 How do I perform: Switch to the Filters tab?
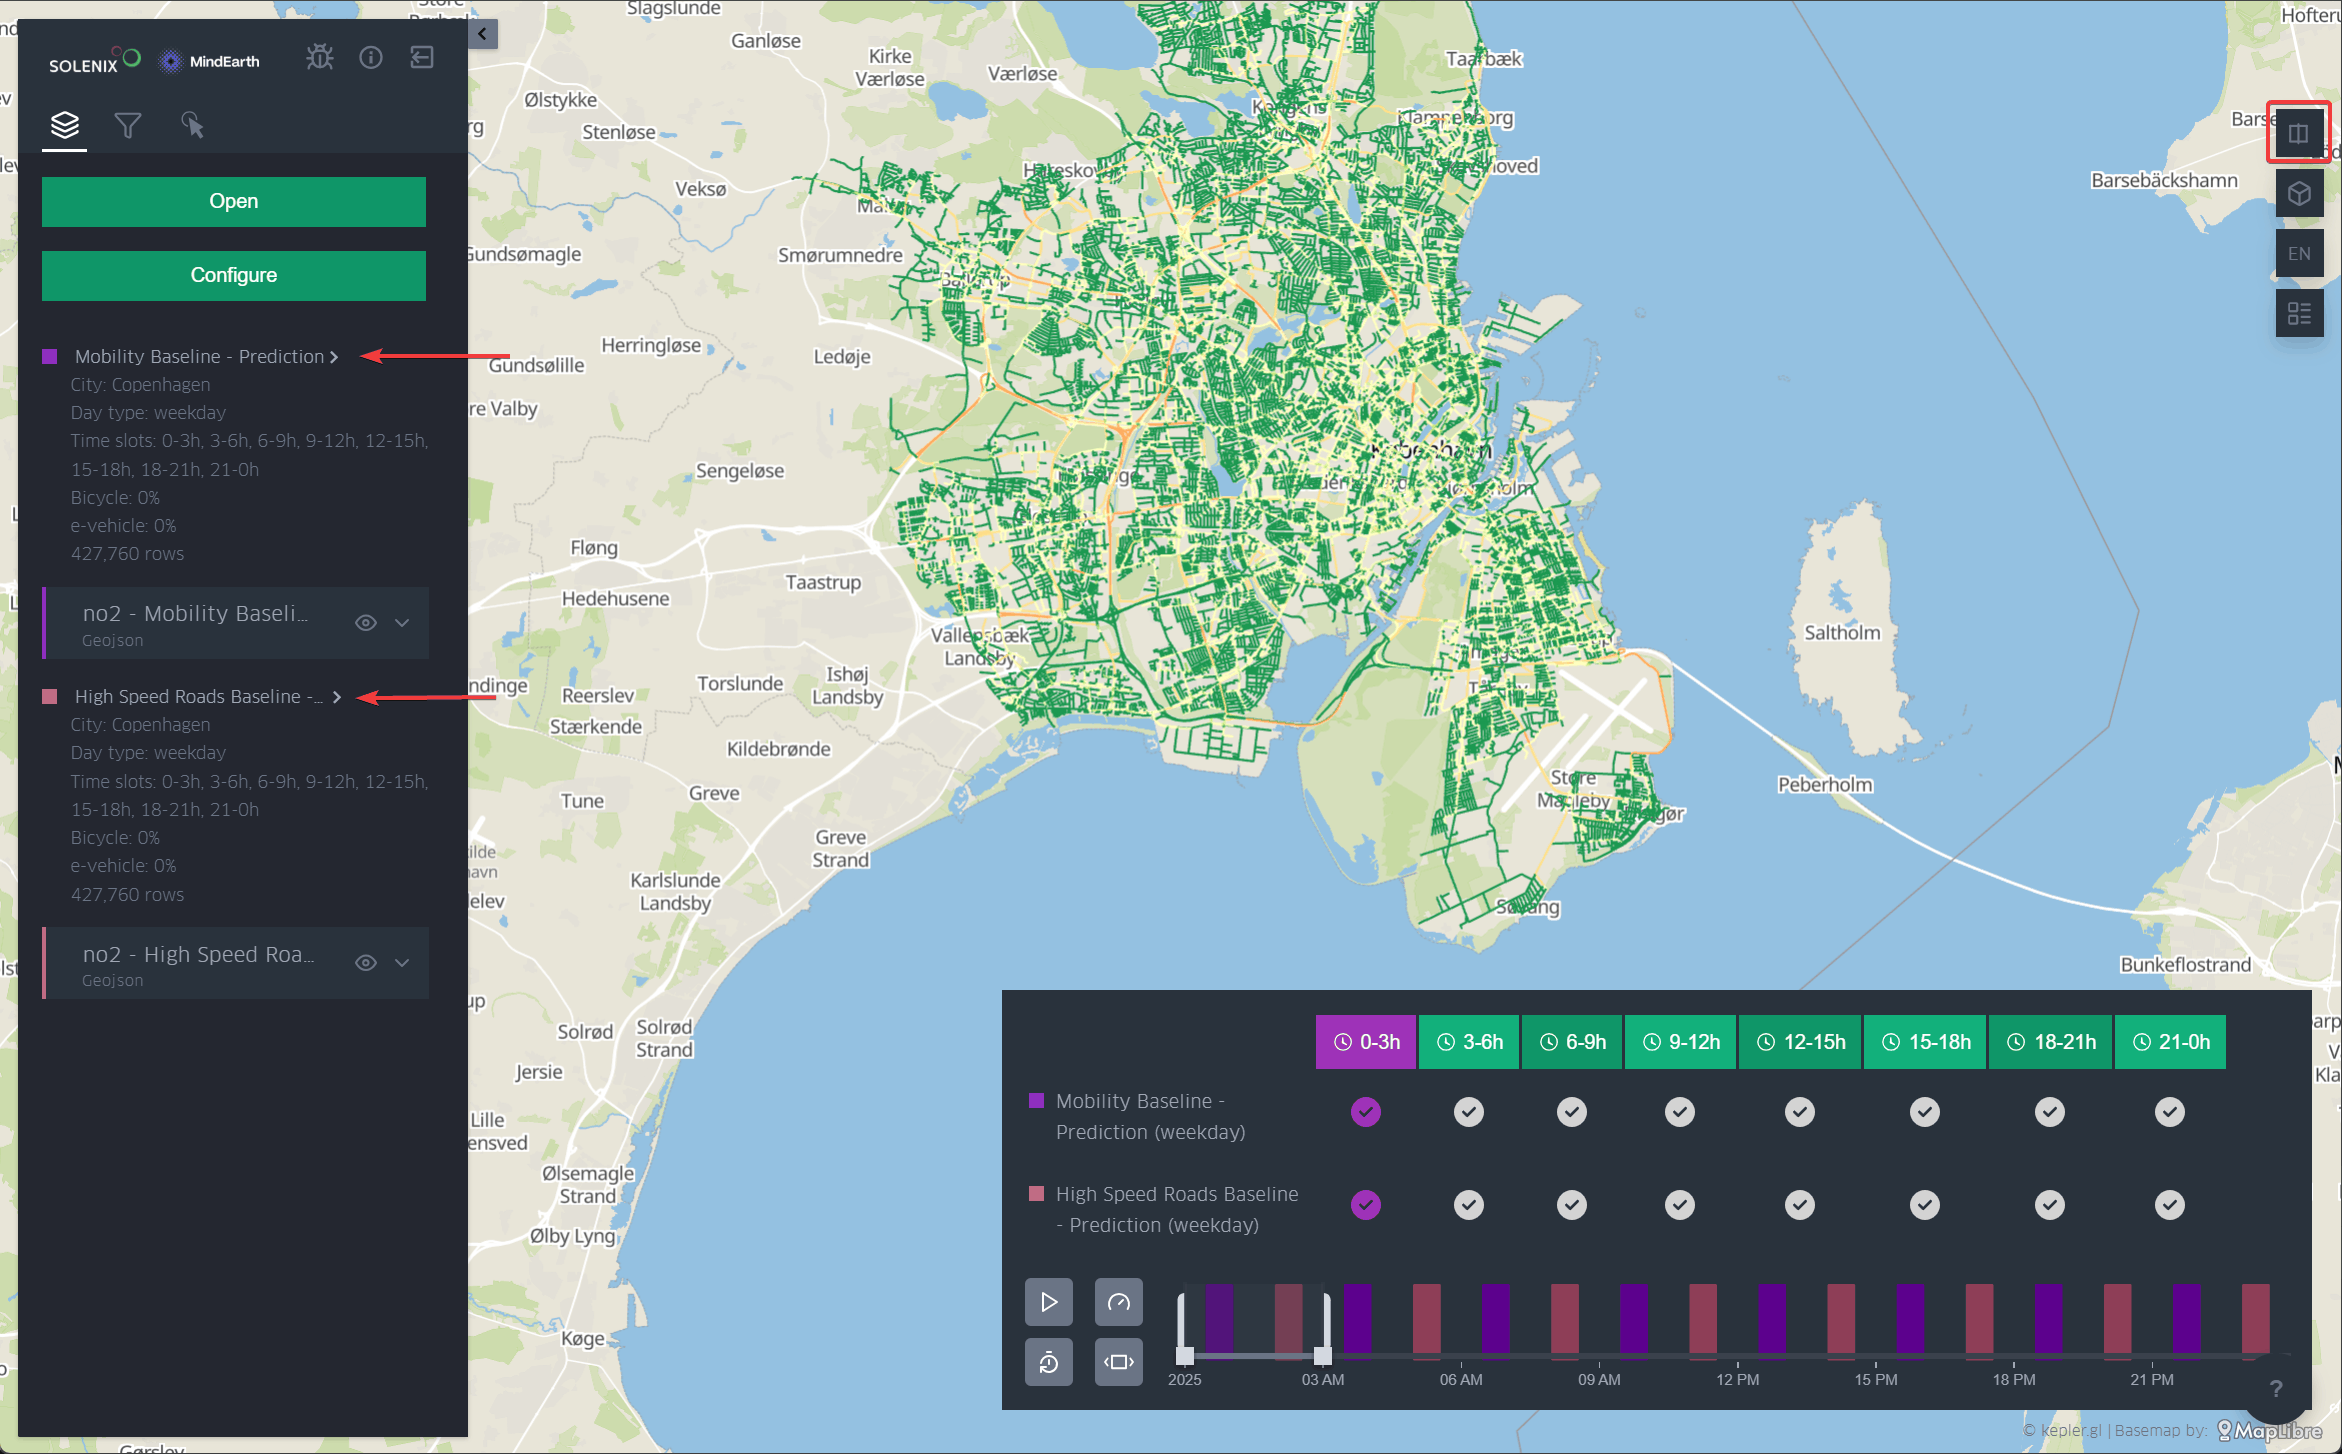click(x=128, y=126)
